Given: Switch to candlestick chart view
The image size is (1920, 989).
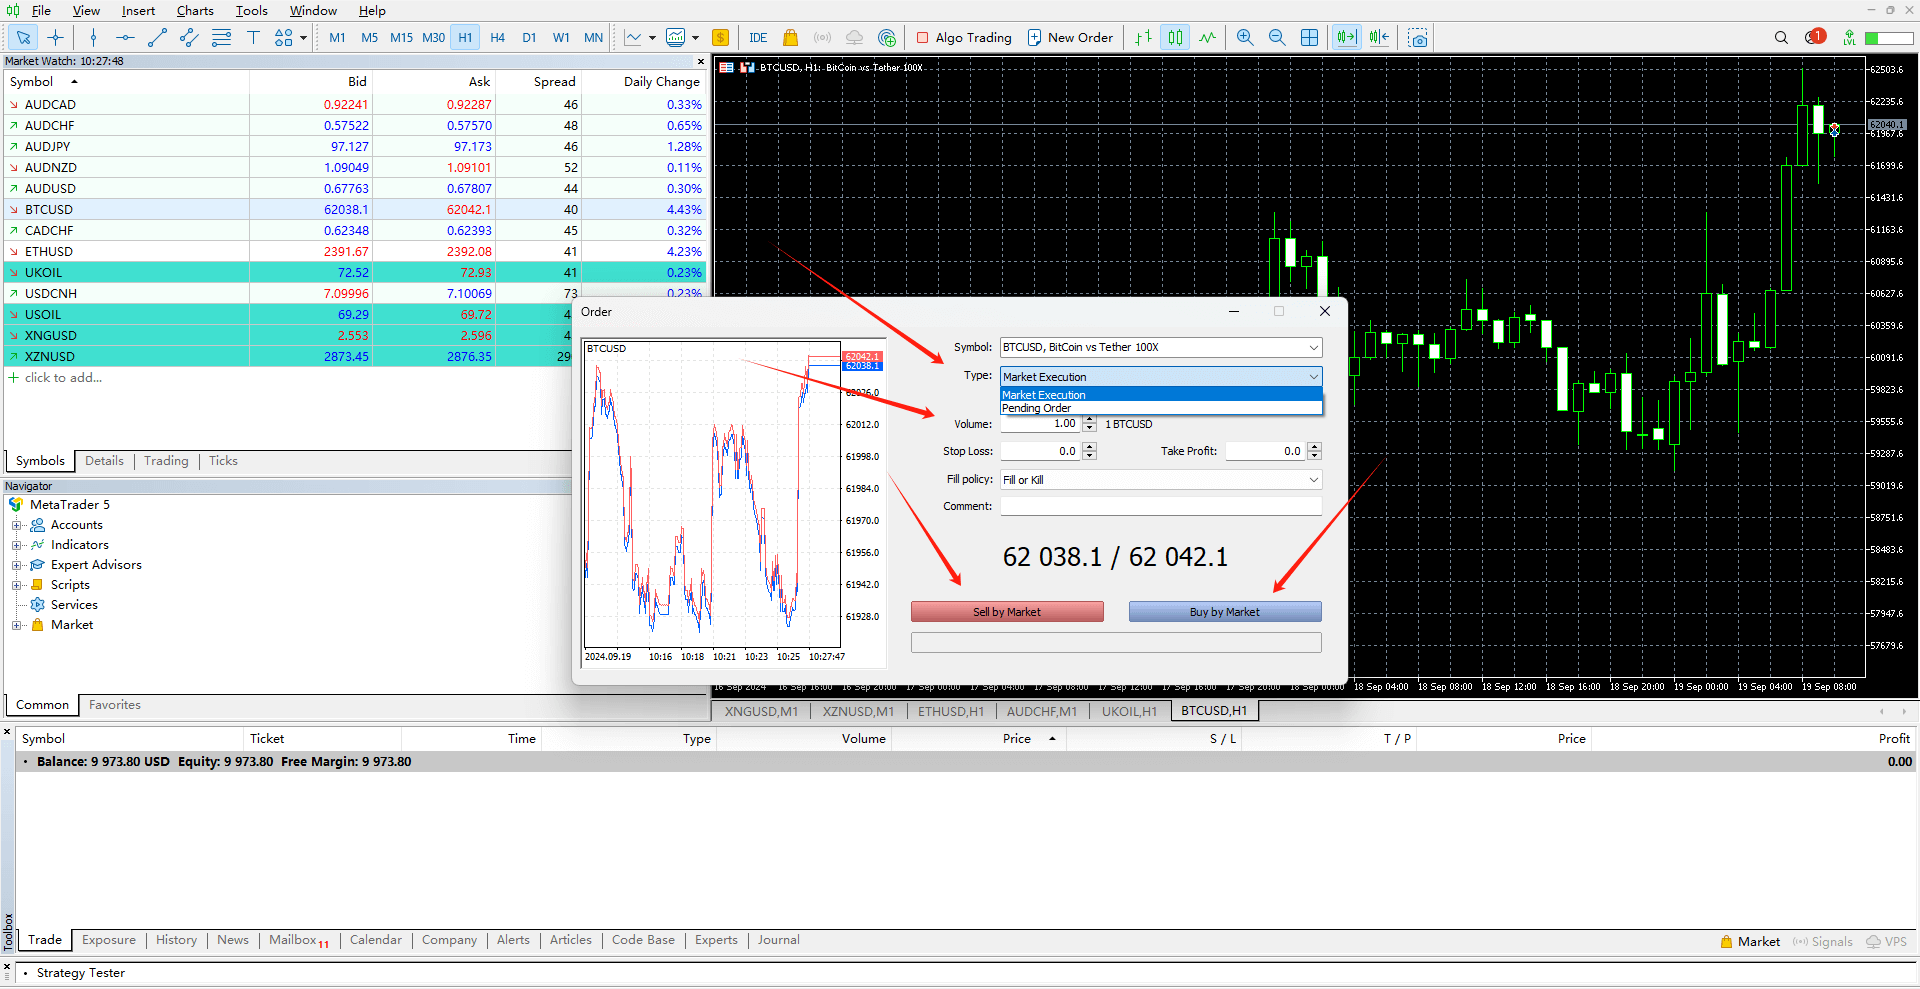Looking at the screenshot, I should point(1175,38).
